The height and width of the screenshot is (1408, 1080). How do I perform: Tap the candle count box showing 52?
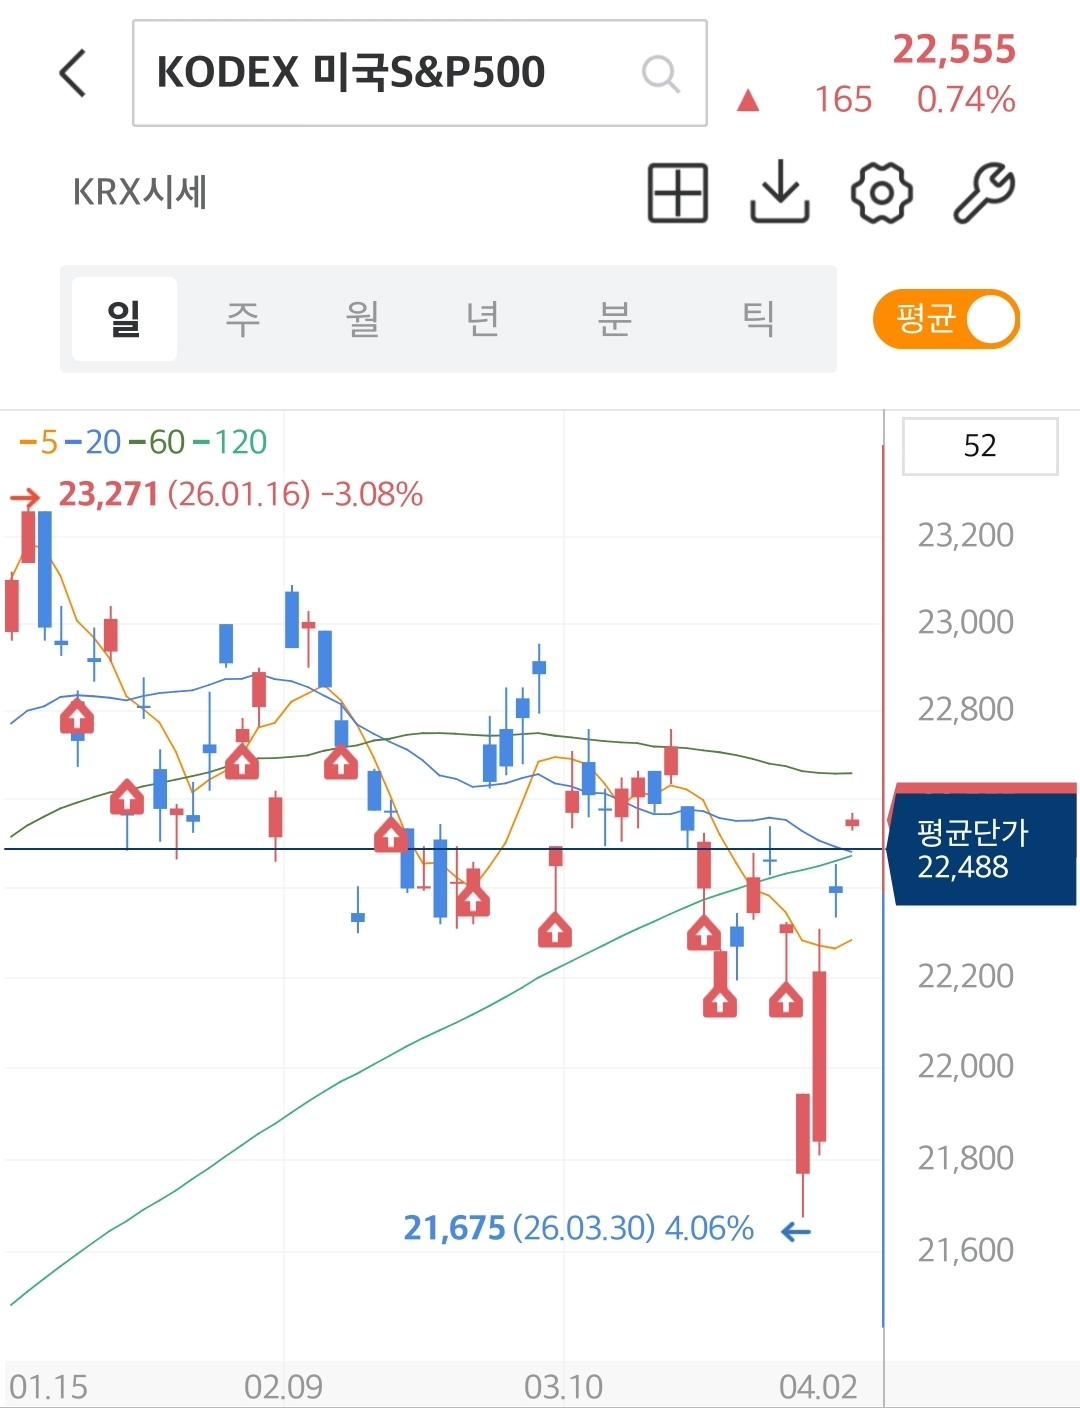click(x=979, y=446)
